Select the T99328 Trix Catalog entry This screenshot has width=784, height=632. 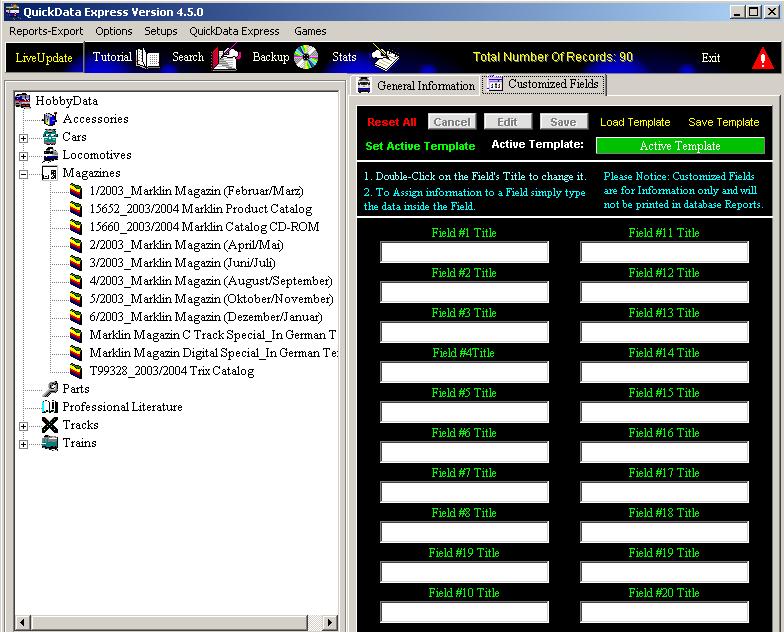point(171,371)
